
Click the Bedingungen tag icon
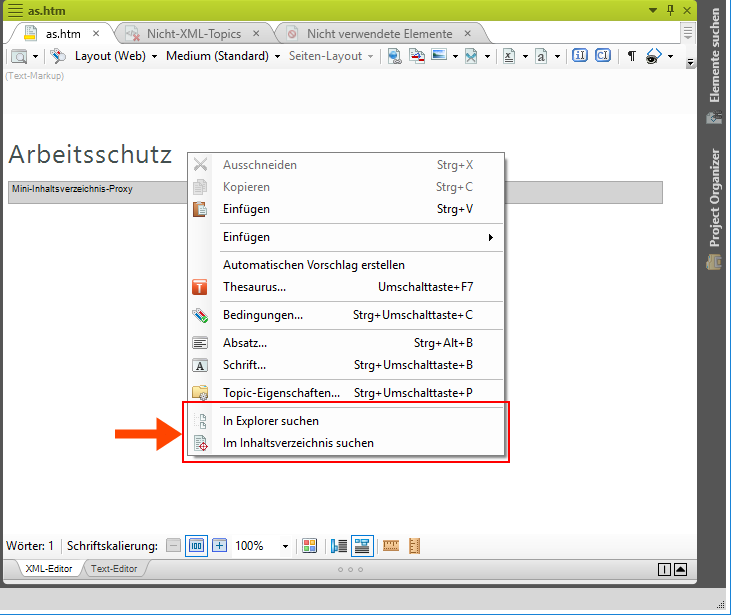(200, 315)
